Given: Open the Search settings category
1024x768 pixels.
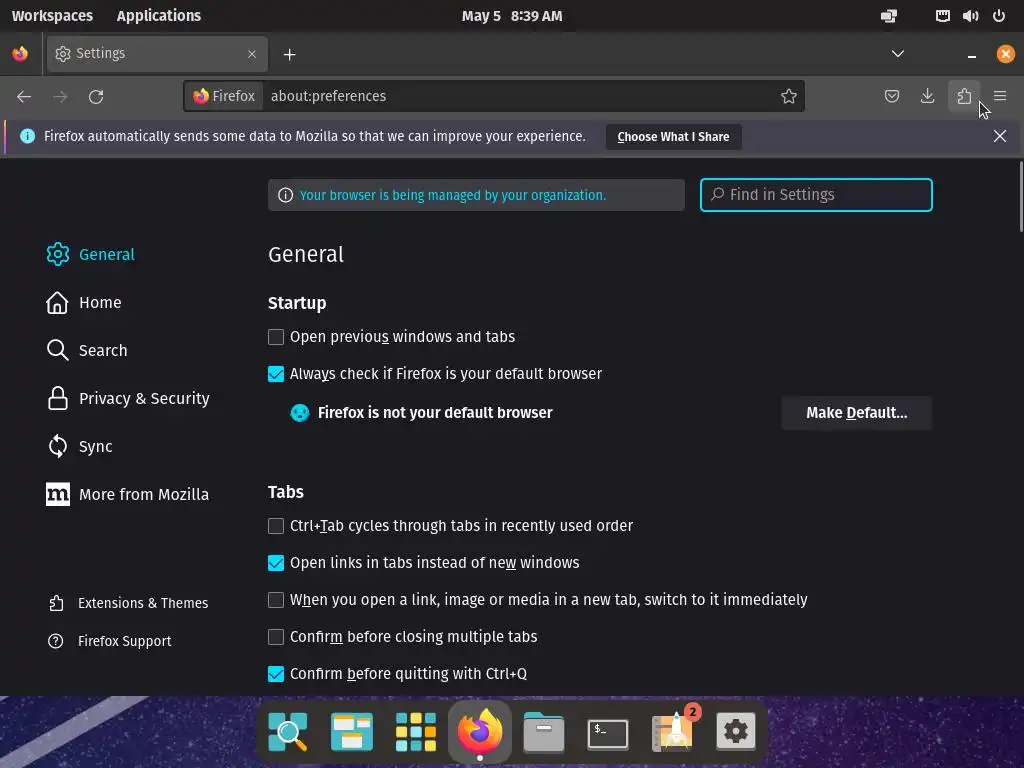Looking at the screenshot, I should [x=86, y=350].
